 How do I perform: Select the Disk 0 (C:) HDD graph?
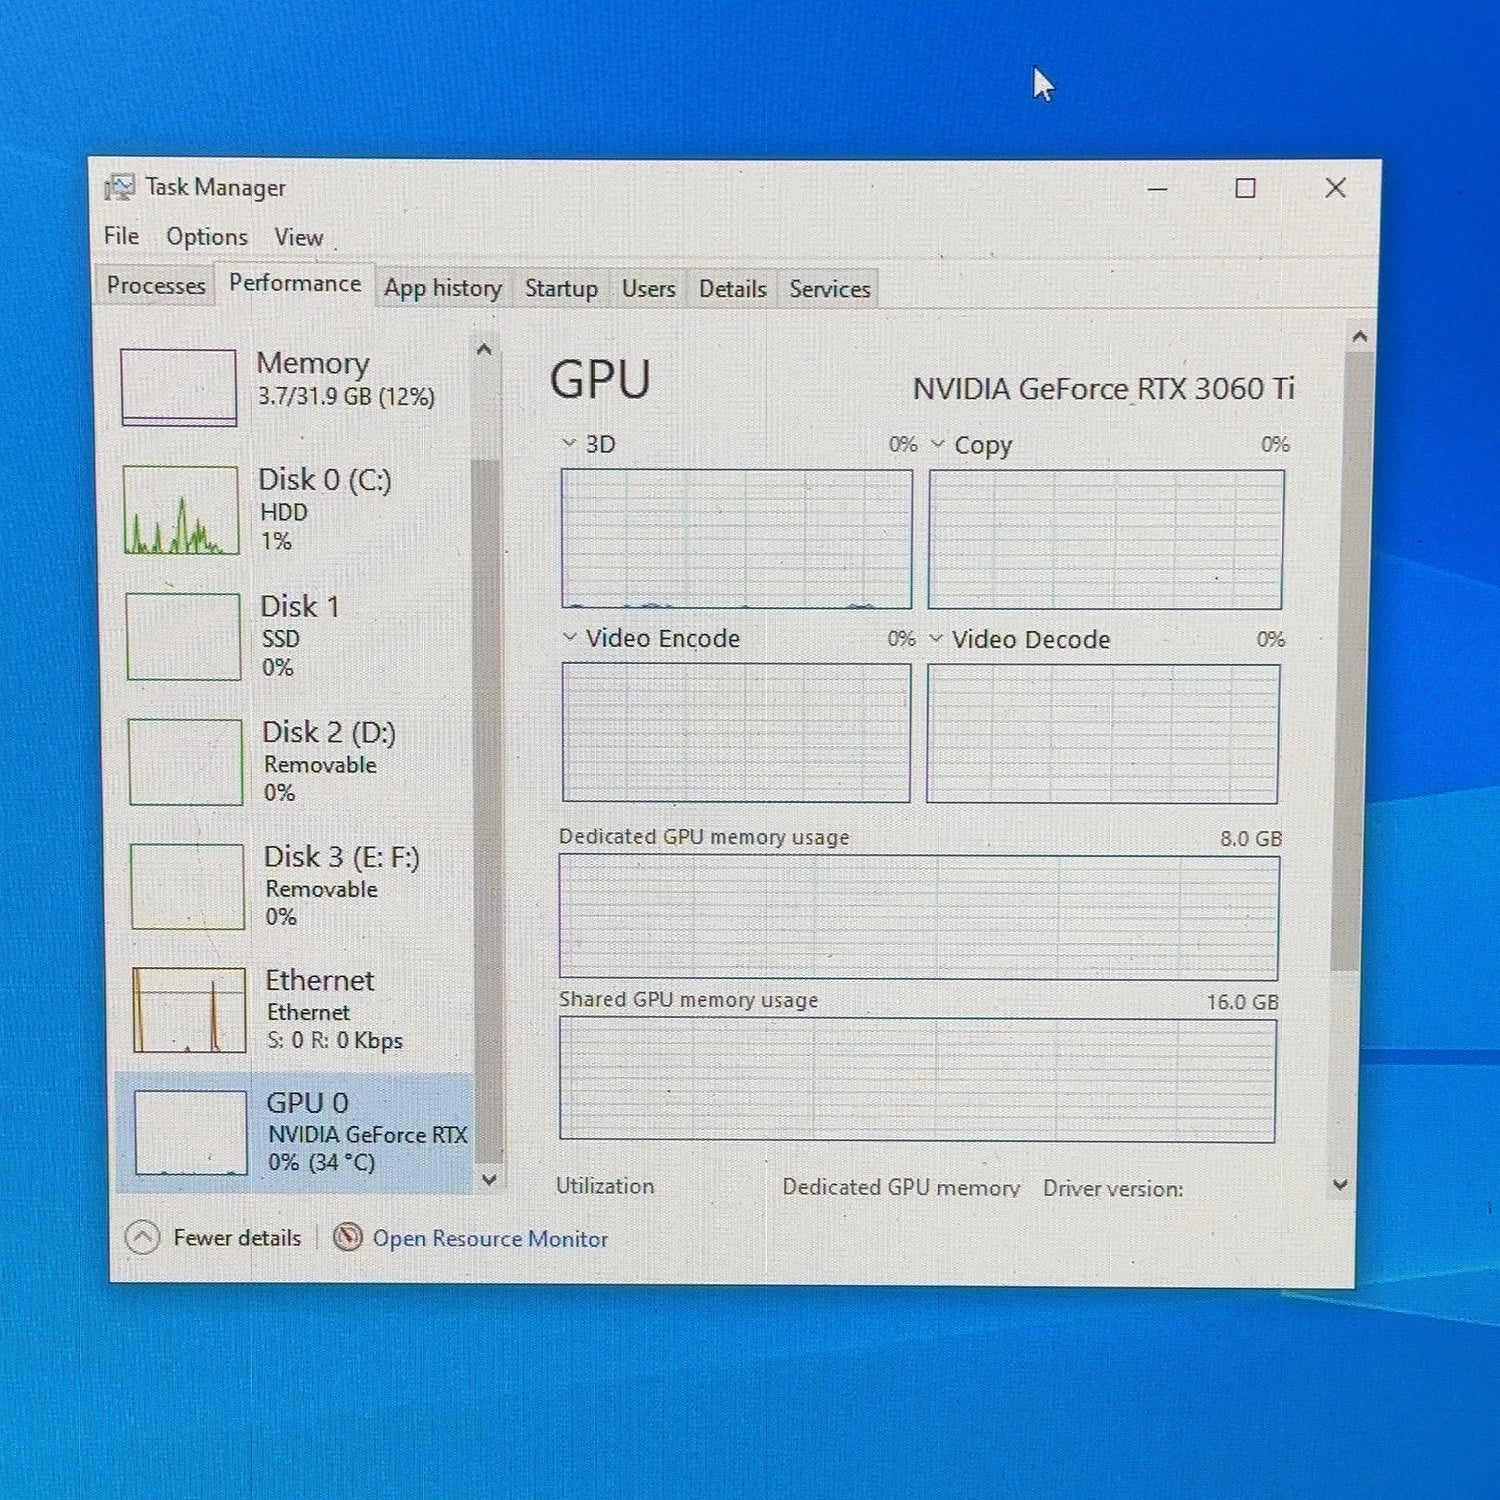(x=181, y=510)
